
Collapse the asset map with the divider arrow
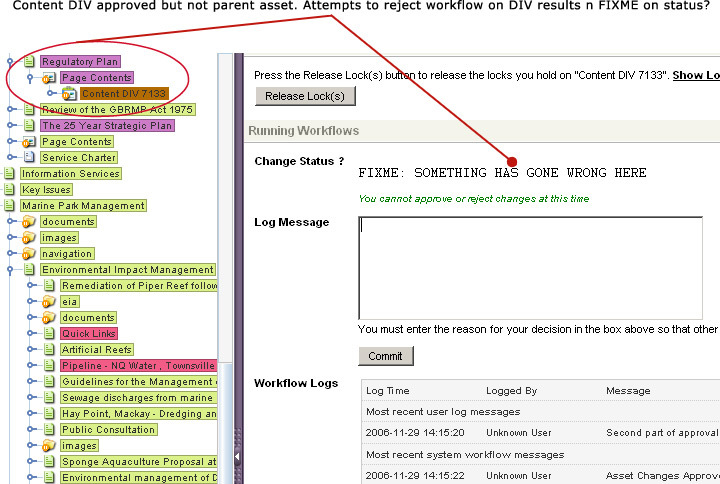[237, 456]
